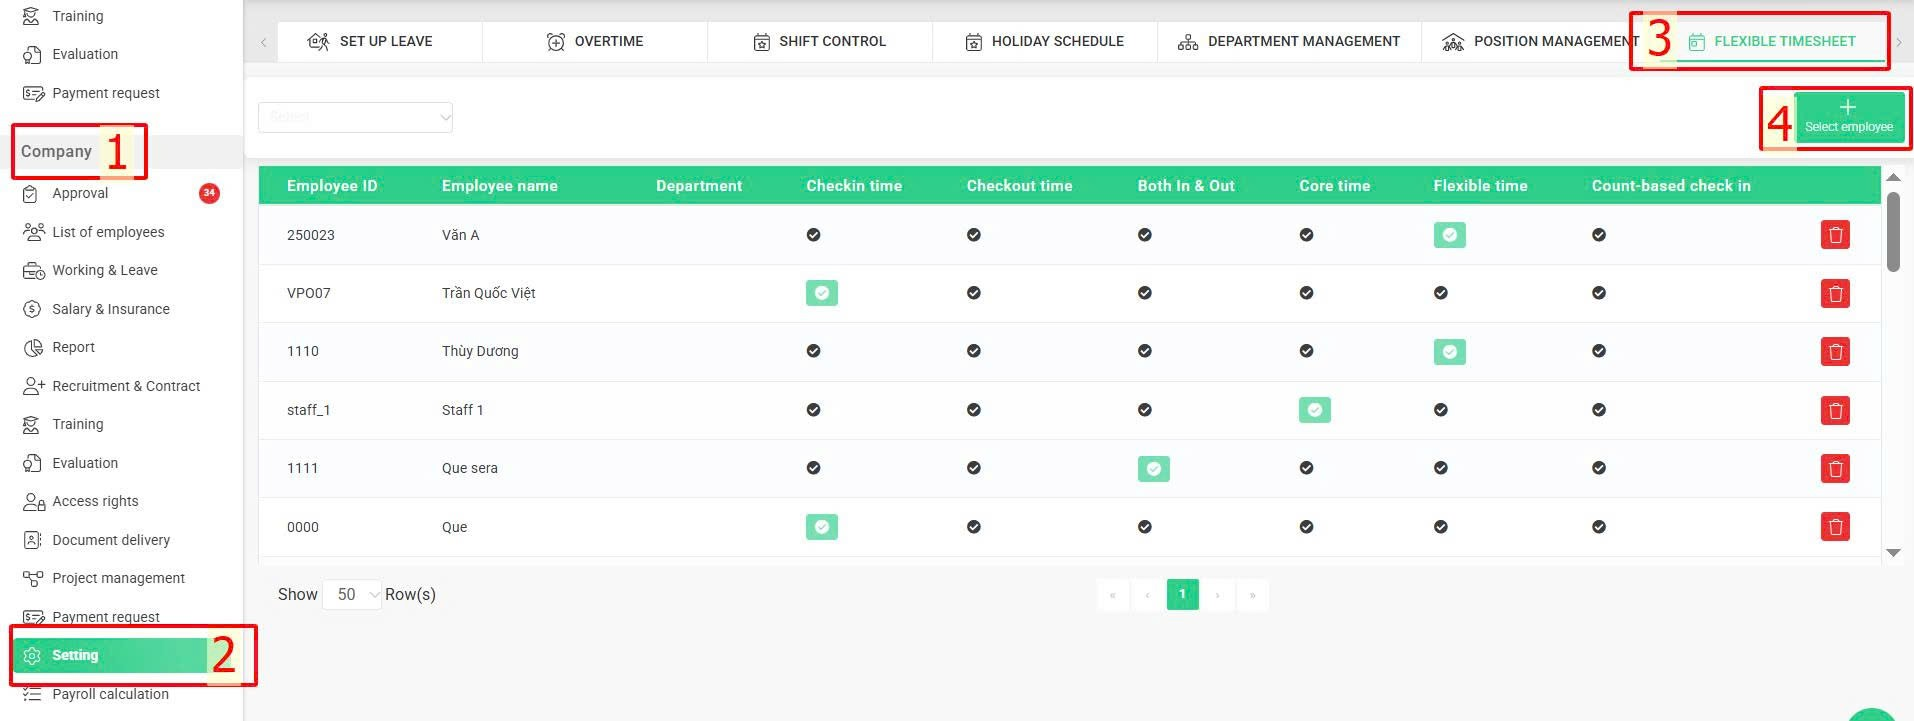Viewport: 1914px width, 721px height.
Task: Click trash icon for Thùy Dương
Action: 1835,351
